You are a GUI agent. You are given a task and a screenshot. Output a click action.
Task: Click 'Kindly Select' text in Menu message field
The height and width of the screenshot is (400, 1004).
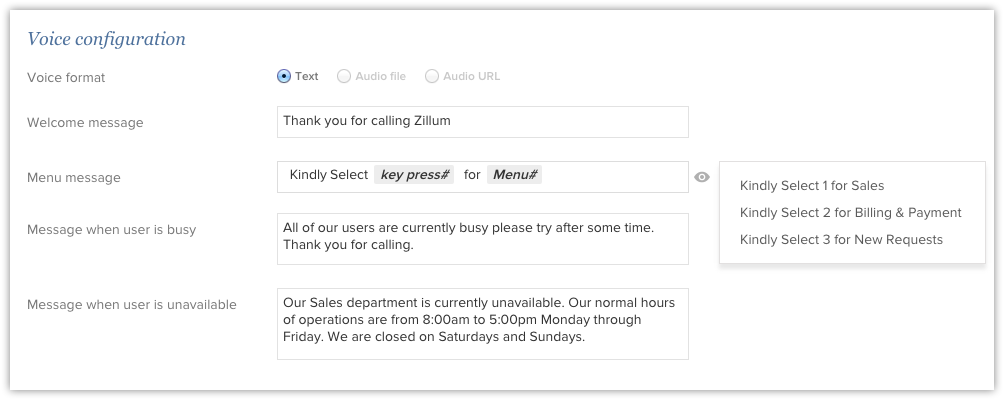pos(328,175)
